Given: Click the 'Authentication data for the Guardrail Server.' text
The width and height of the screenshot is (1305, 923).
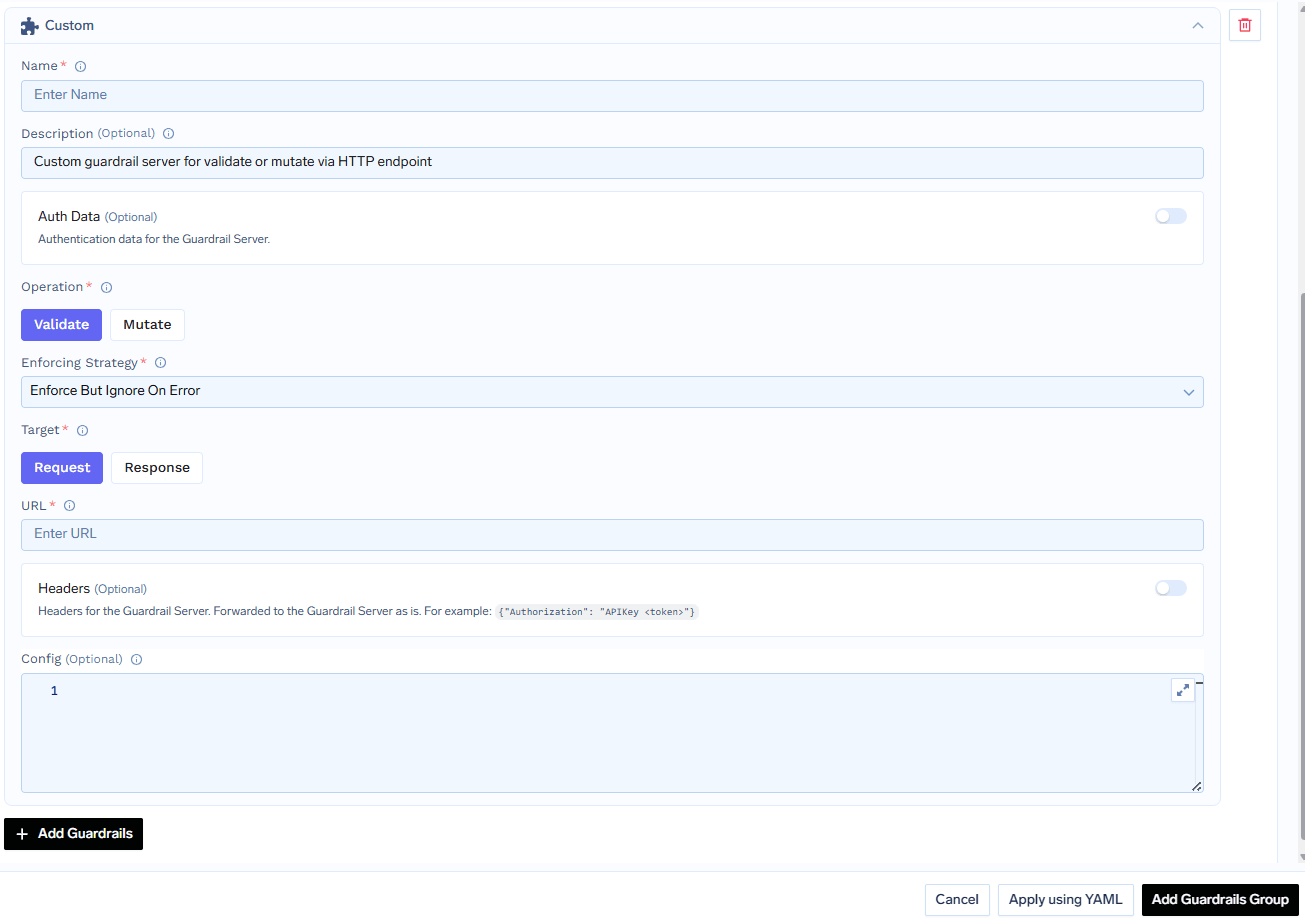Looking at the screenshot, I should pos(154,240).
